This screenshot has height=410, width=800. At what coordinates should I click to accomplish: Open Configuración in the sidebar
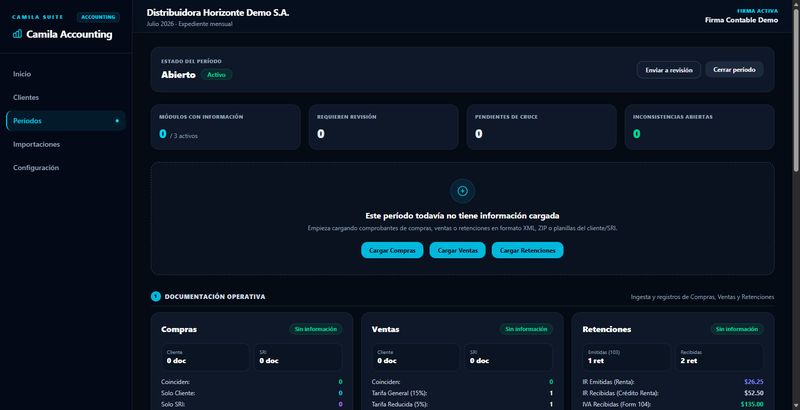click(x=65, y=168)
